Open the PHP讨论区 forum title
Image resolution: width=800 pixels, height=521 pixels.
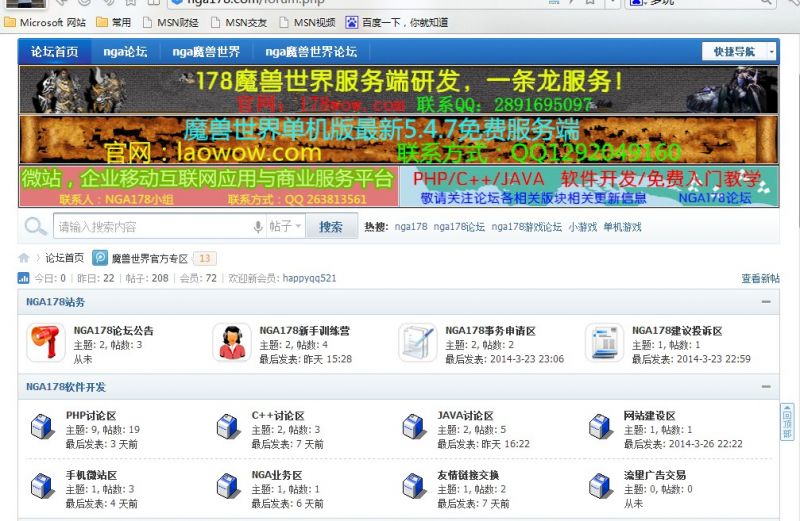(x=91, y=415)
